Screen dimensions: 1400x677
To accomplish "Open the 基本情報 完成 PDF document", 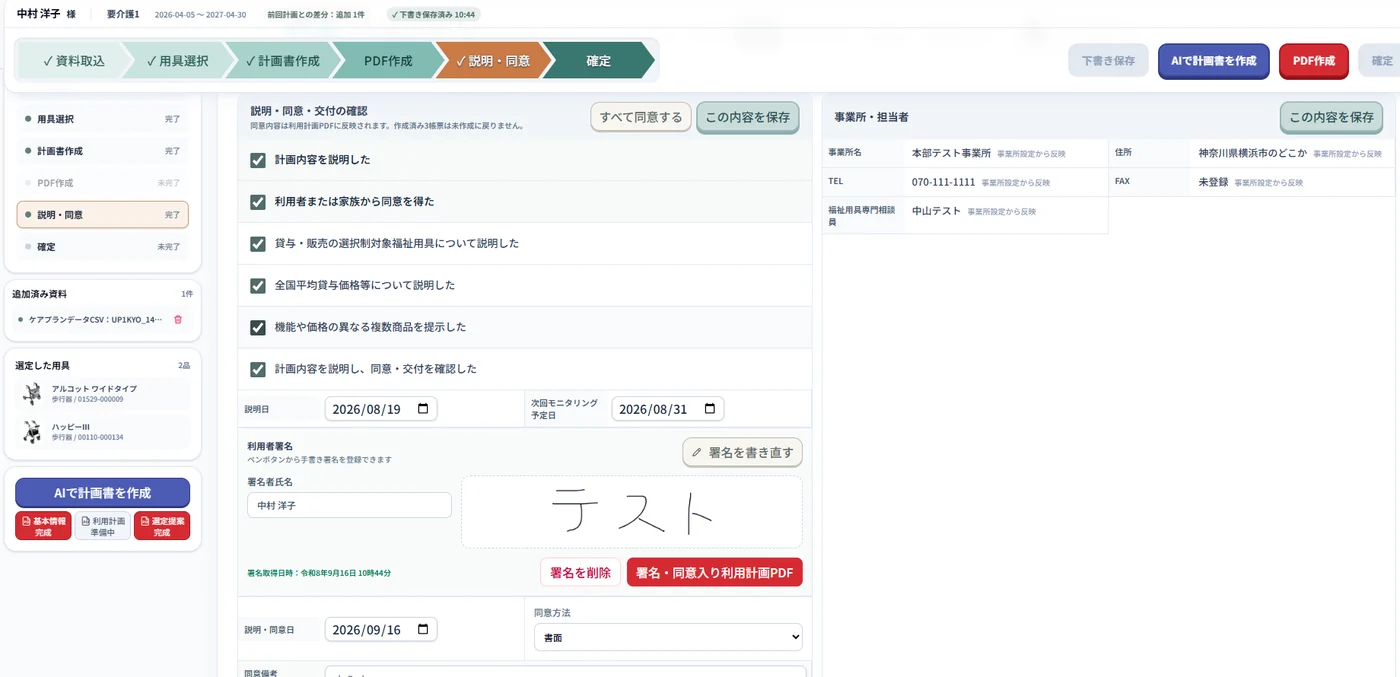I will (43, 526).
